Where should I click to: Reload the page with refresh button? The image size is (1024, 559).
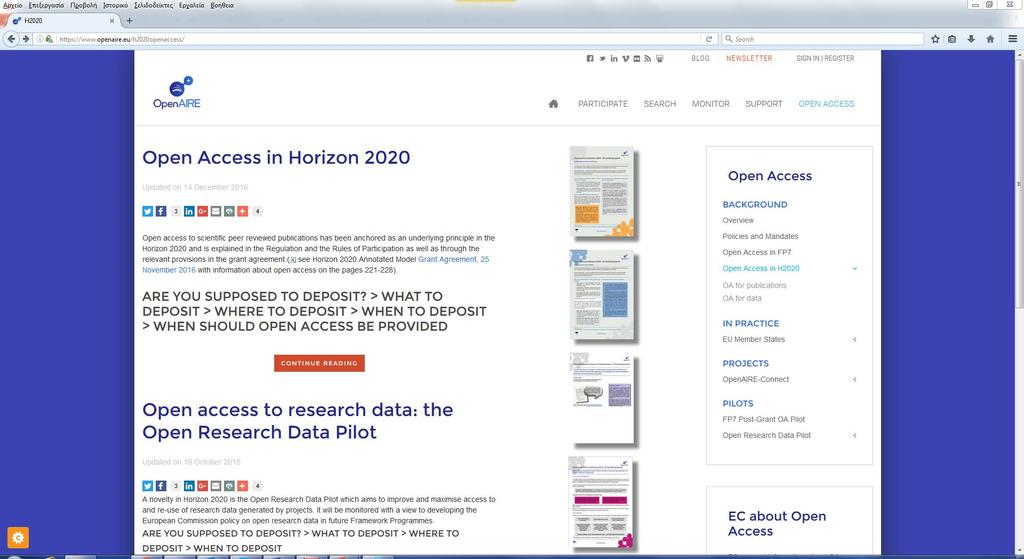[x=709, y=39]
